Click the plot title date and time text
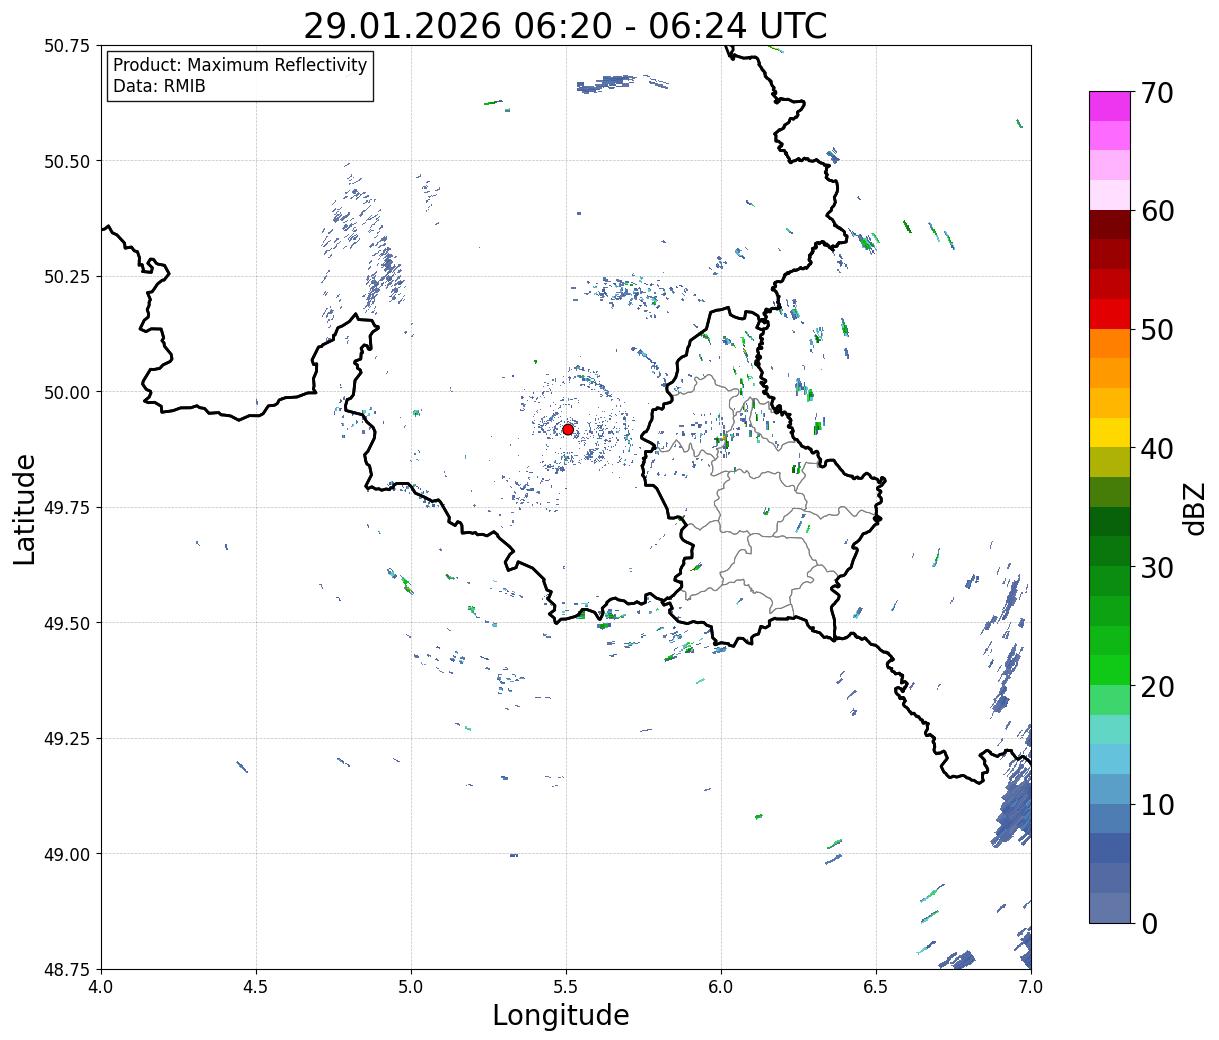This screenshot has height=1040, width=1219. (565, 26)
